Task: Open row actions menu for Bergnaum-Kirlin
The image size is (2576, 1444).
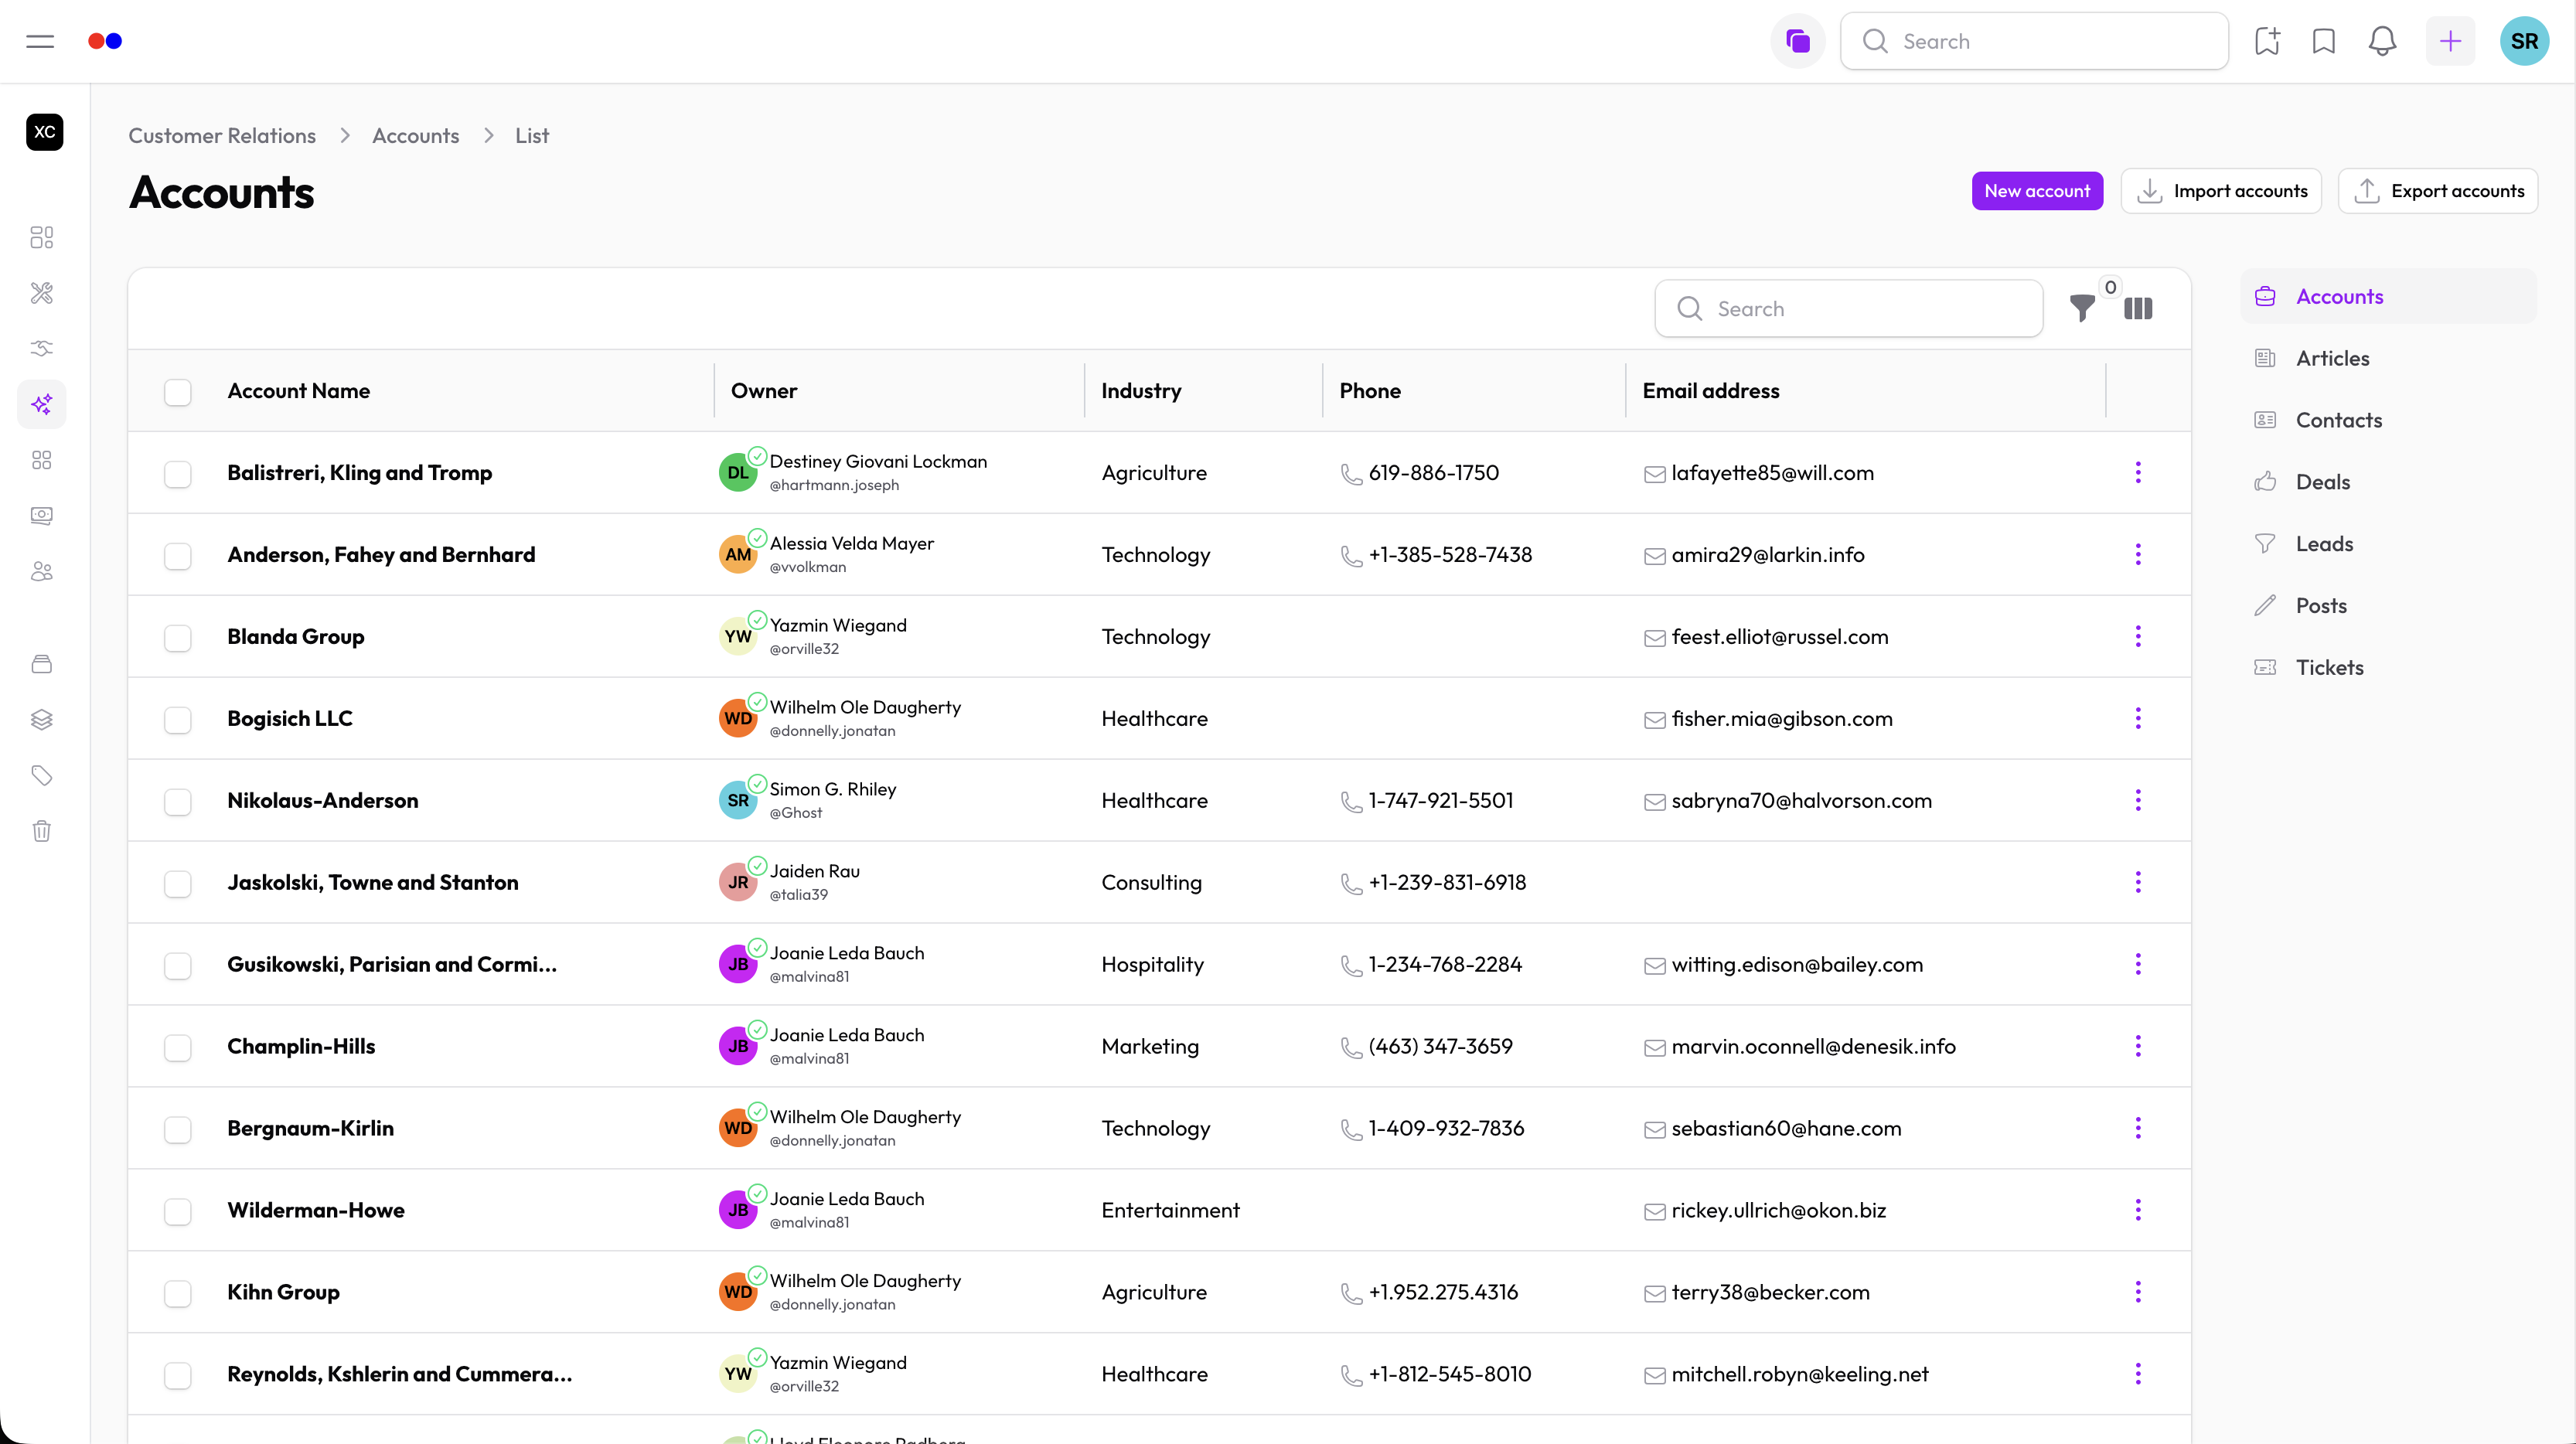Action: click(x=2138, y=1128)
